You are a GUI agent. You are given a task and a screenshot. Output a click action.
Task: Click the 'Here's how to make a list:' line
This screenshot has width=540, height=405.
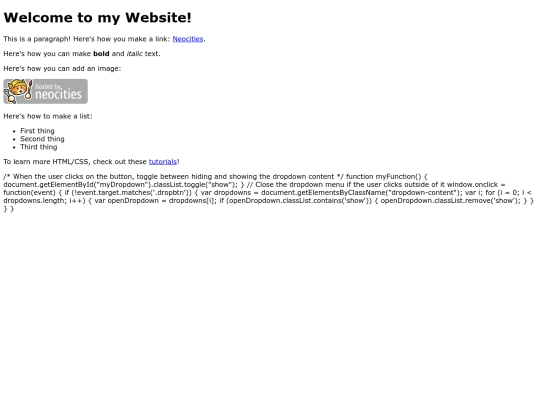pyautogui.click(x=48, y=116)
